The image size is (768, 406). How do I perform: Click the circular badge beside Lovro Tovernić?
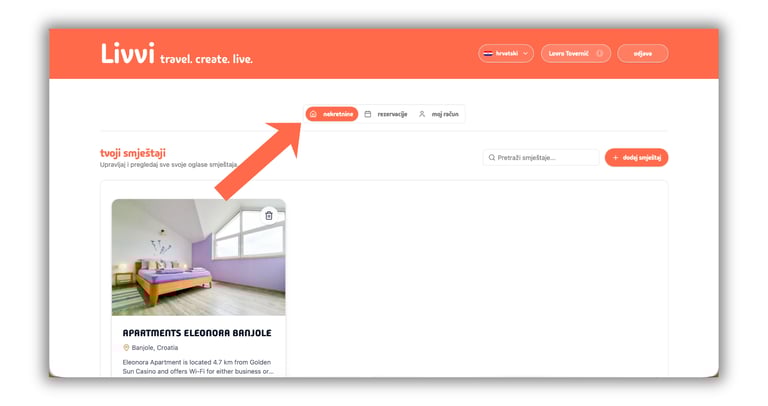600,53
